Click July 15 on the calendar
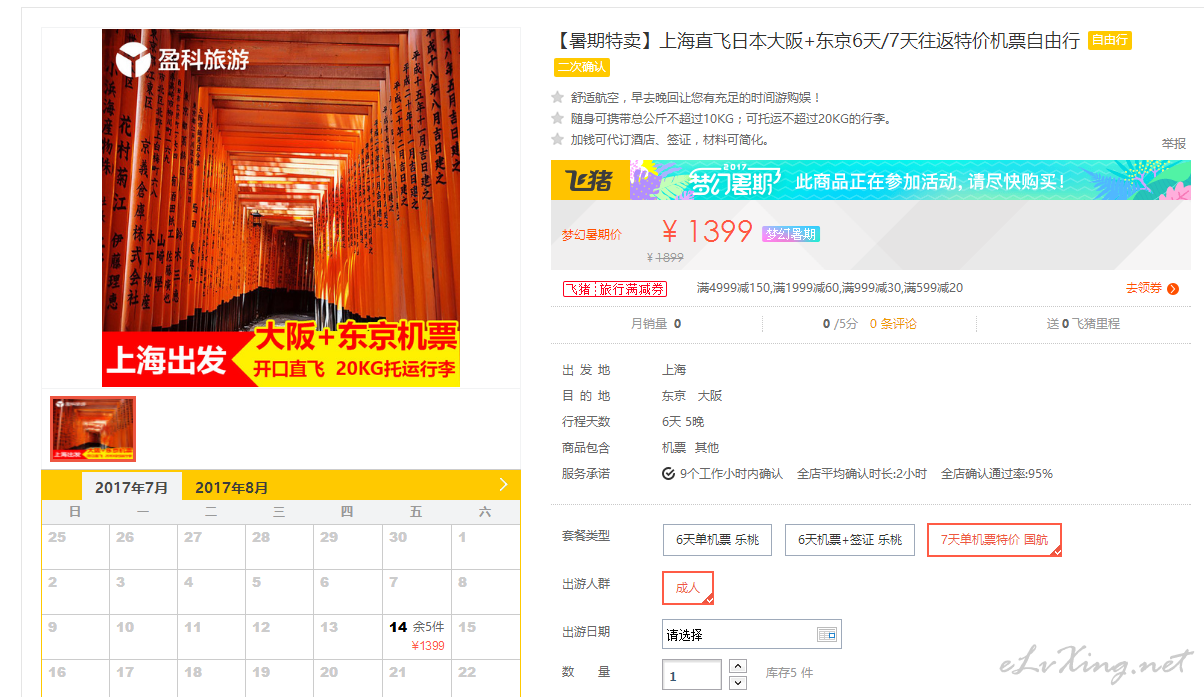 486,636
